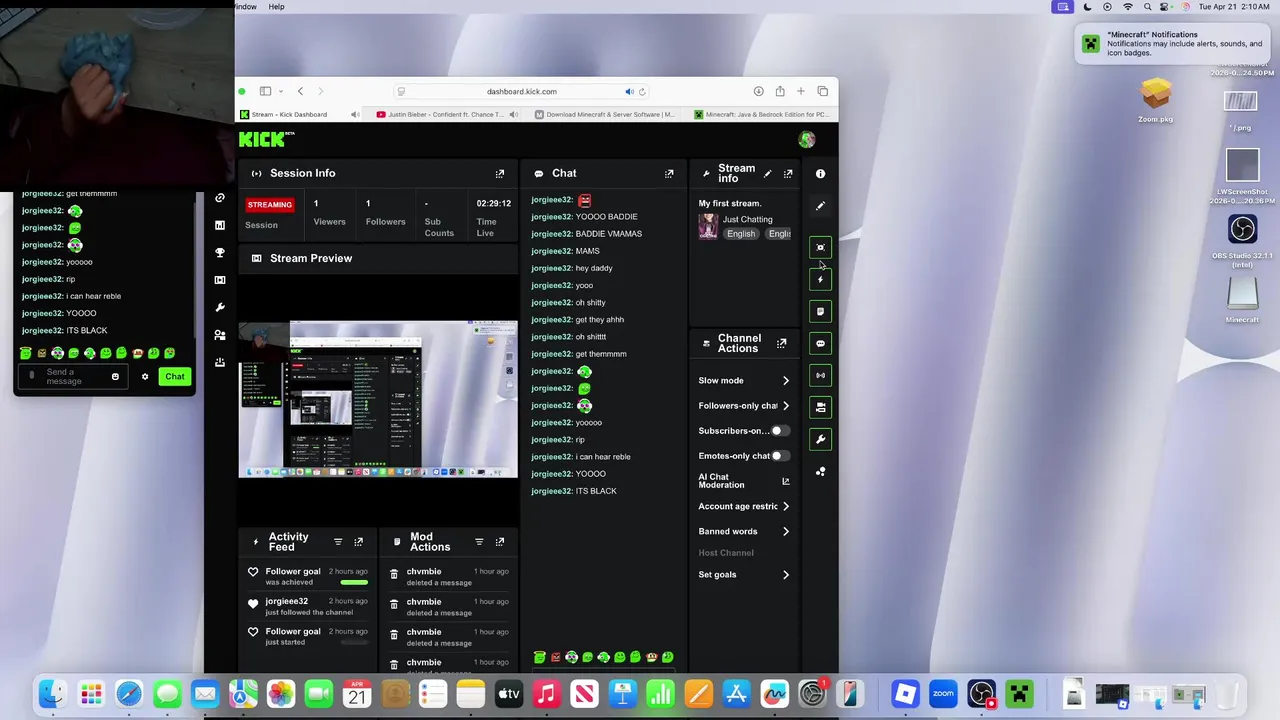Open Roblox app in the Dock
Screen dimensions: 1280x720
(905, 694)
